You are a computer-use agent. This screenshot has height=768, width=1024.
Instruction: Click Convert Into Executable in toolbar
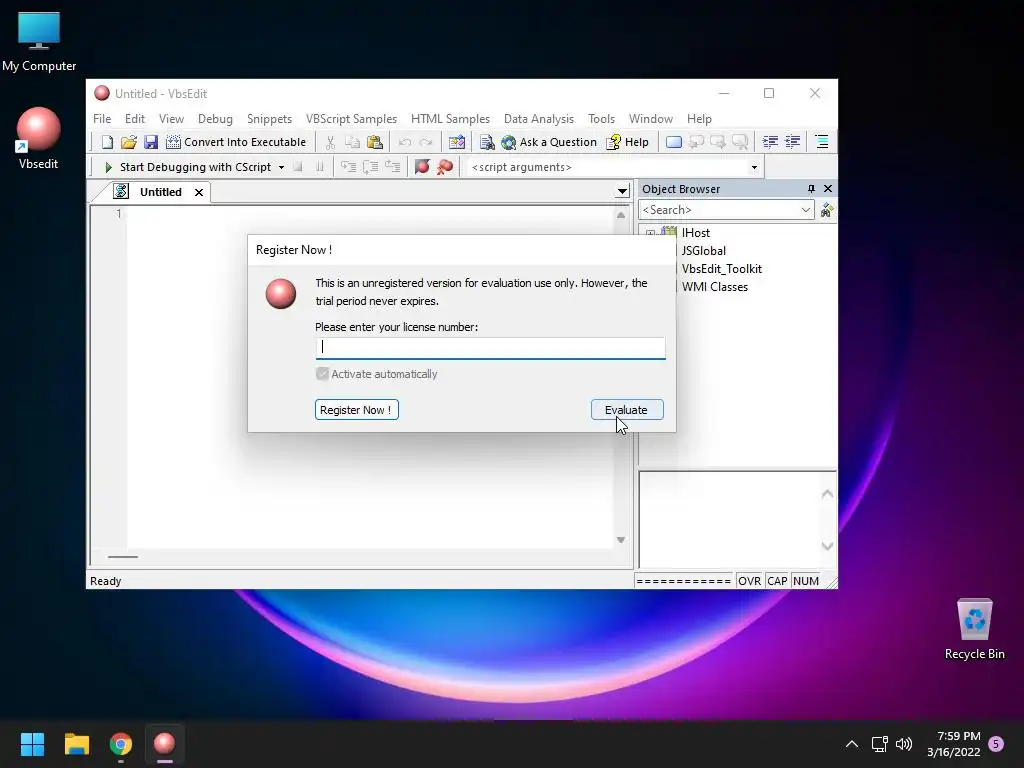[236, 142]
